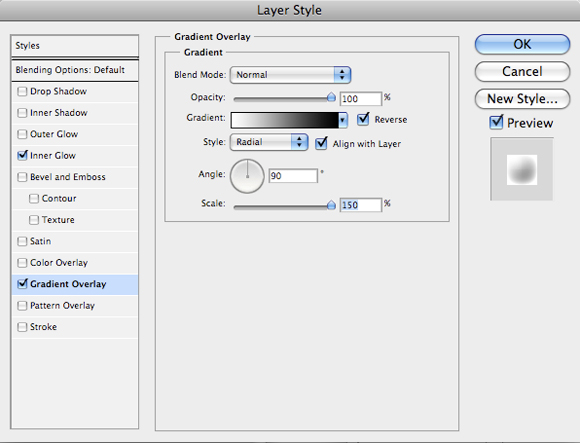
Task: Enable the Inner Shadow checkbox
Action: pos(22,113)
